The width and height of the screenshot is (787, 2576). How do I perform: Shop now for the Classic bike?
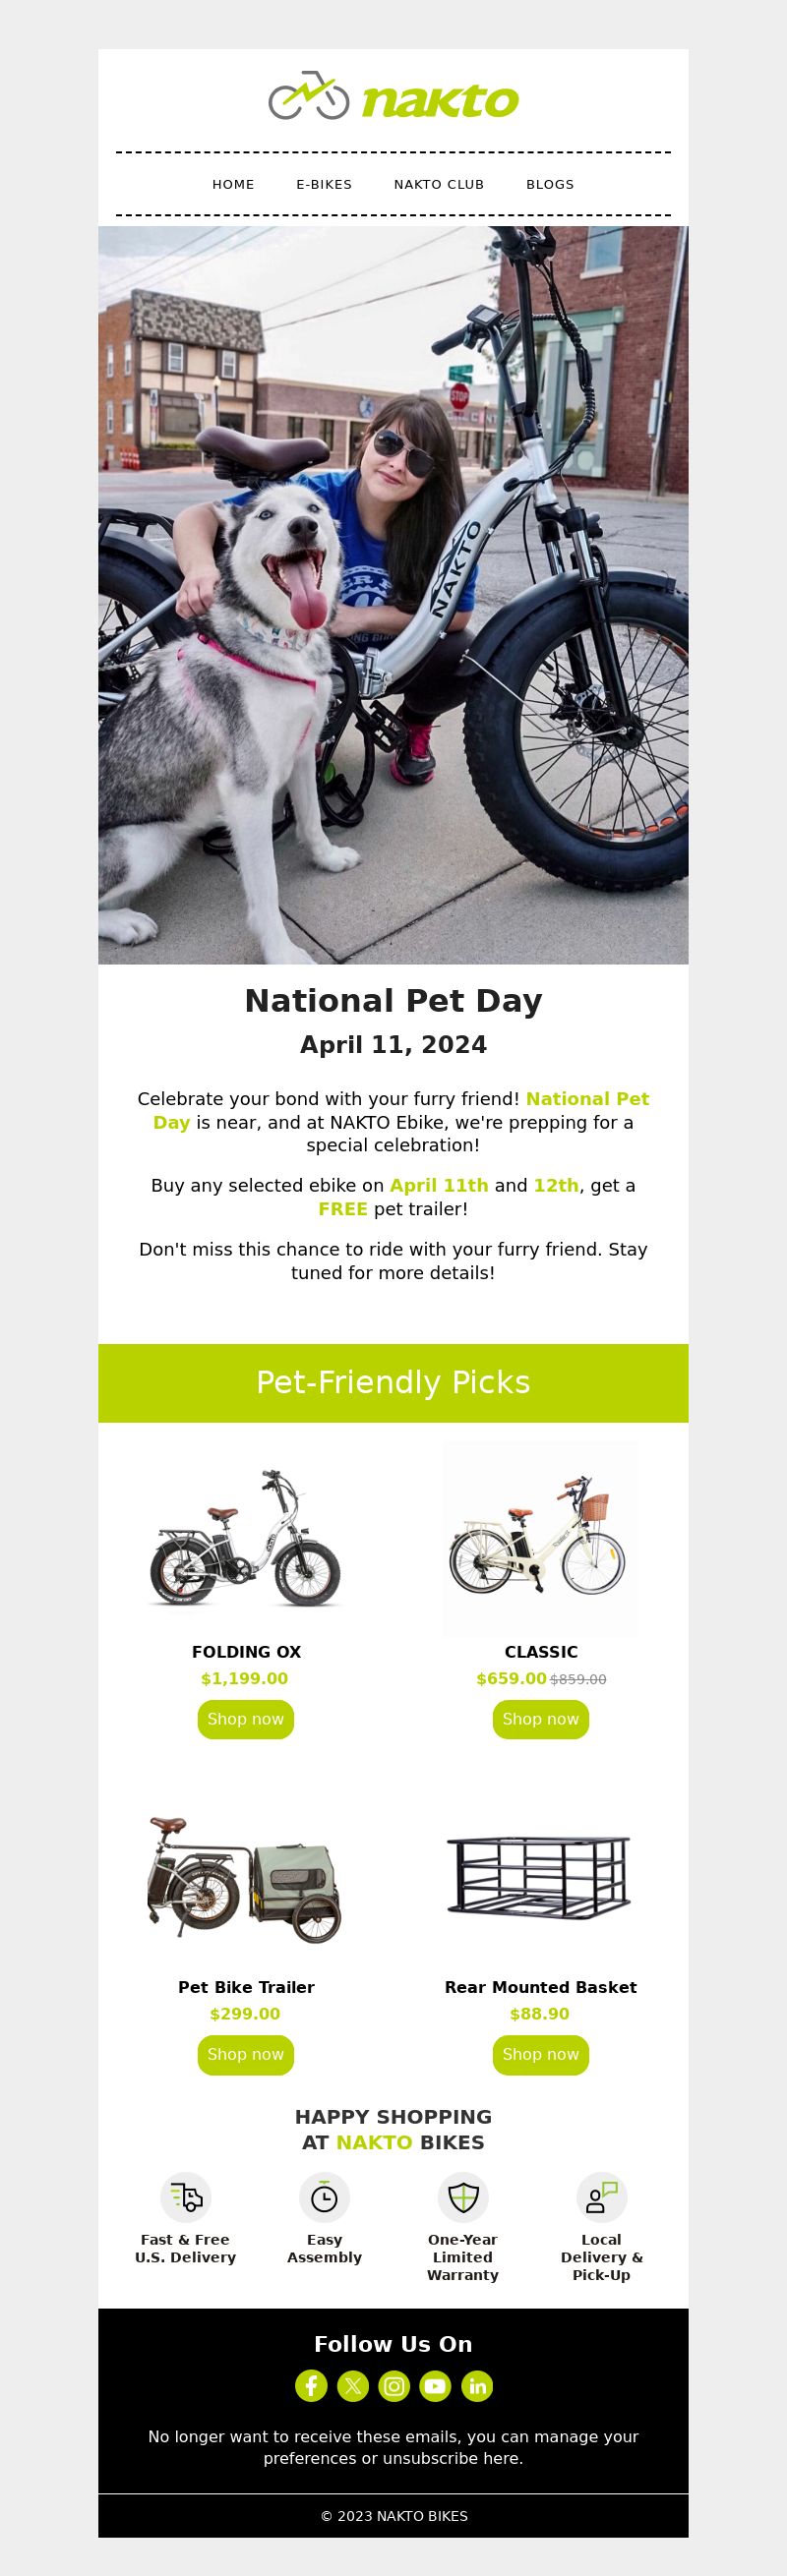point(541,1719)
